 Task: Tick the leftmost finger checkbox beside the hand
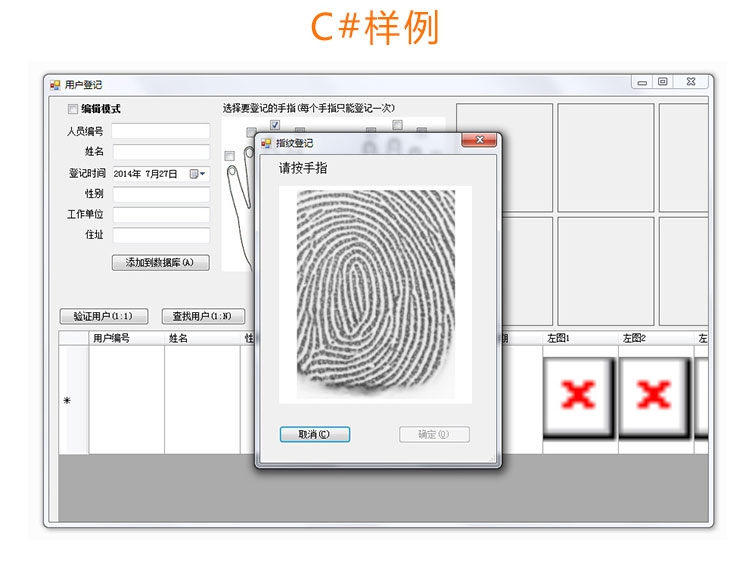(230, 156)
